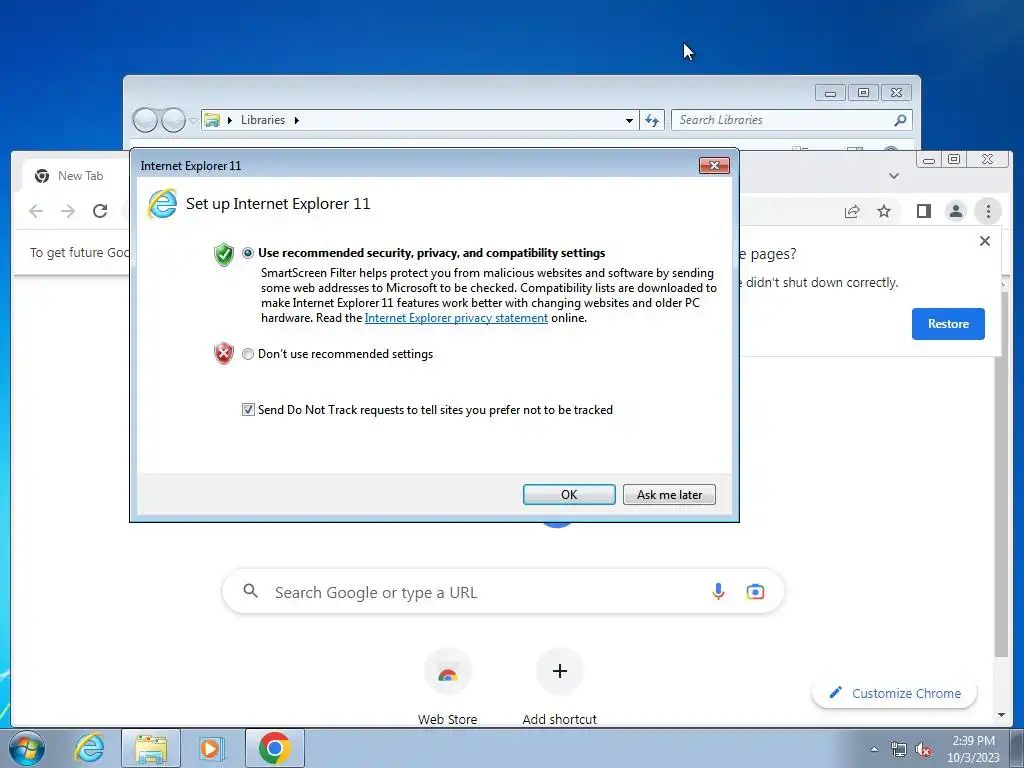Image resolution: width=1024 pixels, height=768 pixels.
Task: Open Web Store shortcut
Action: tap(447, 686)
